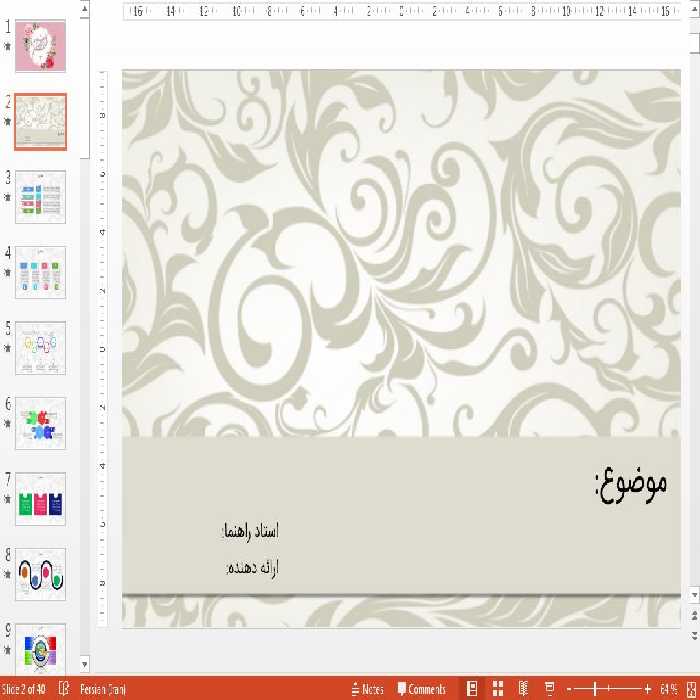Select slide 1 pink floral thumbnail
Image resolution: width=700 pixels, height=700 pixels.
pyautogui.click(x=41, y=46)
